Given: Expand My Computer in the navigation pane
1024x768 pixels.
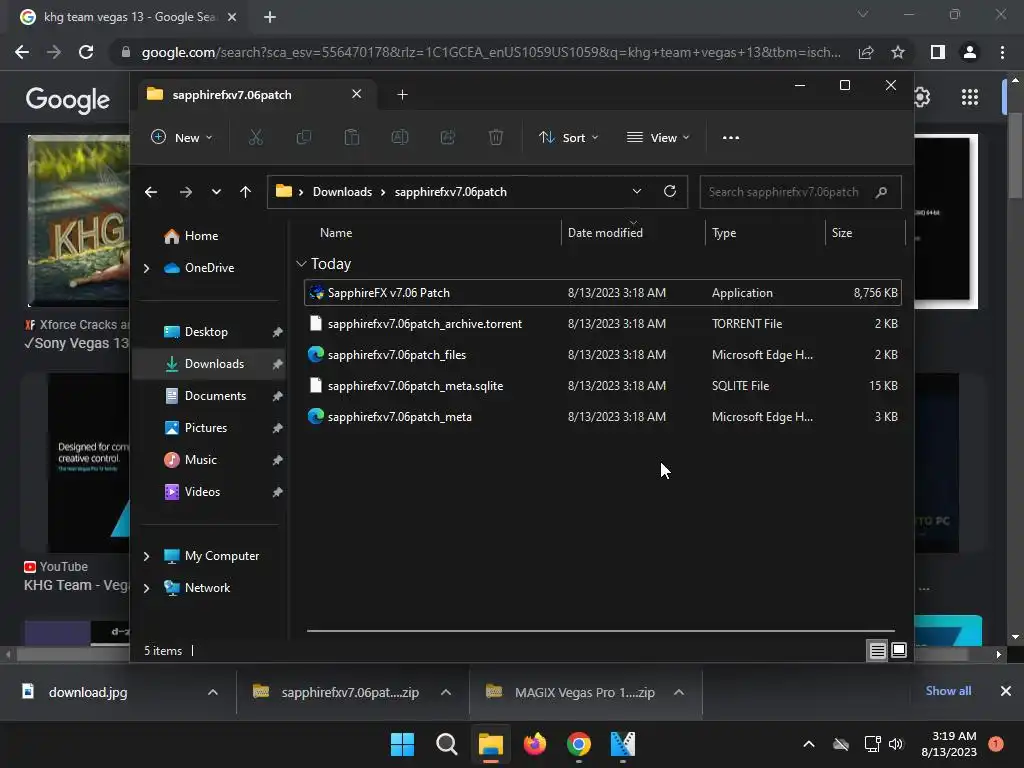Looking at the screenshot, I should pos(146,556).
